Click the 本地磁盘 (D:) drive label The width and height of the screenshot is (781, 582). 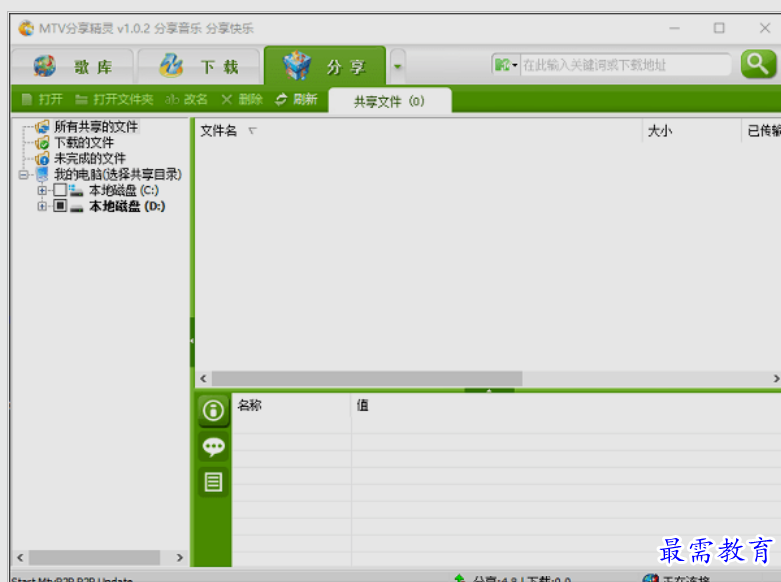pos(127,206)
